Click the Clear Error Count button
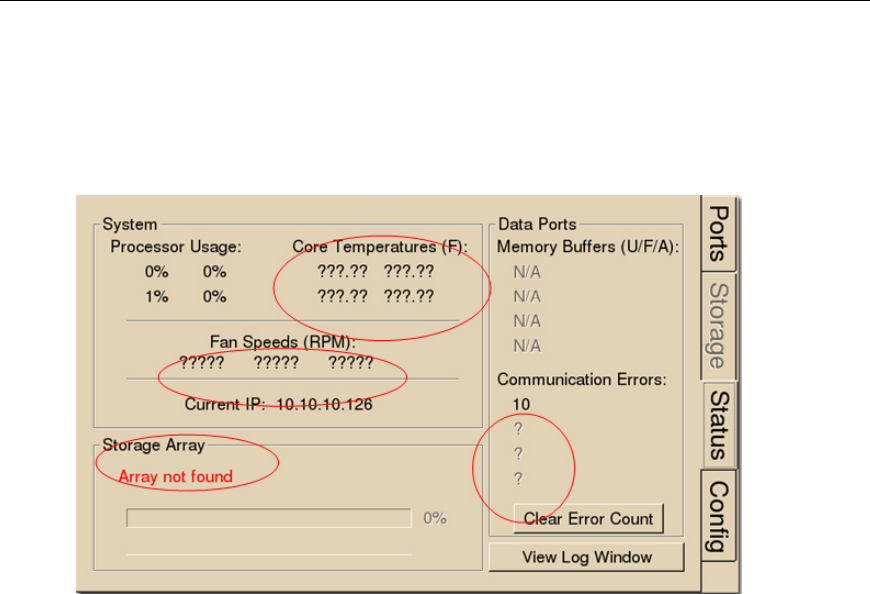Image resolution: width=870 pixels, height=594 pixels. click(588, 519)
